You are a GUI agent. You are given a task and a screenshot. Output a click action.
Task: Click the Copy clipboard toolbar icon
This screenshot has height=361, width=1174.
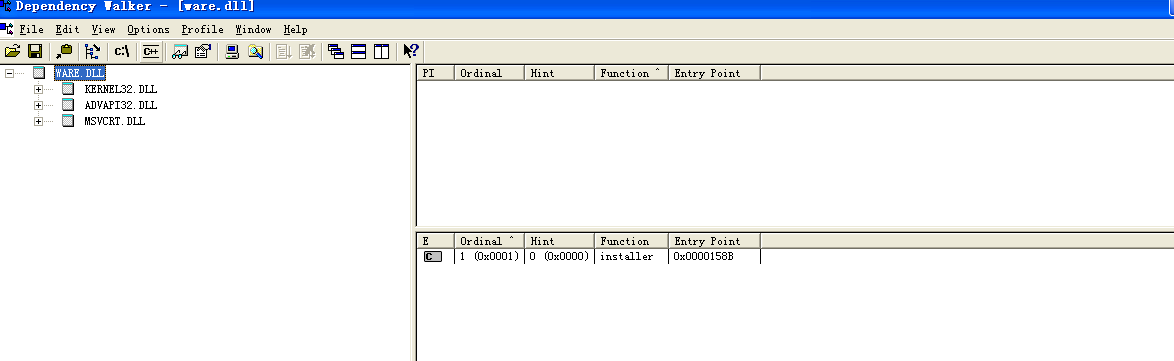pos(64,52)
